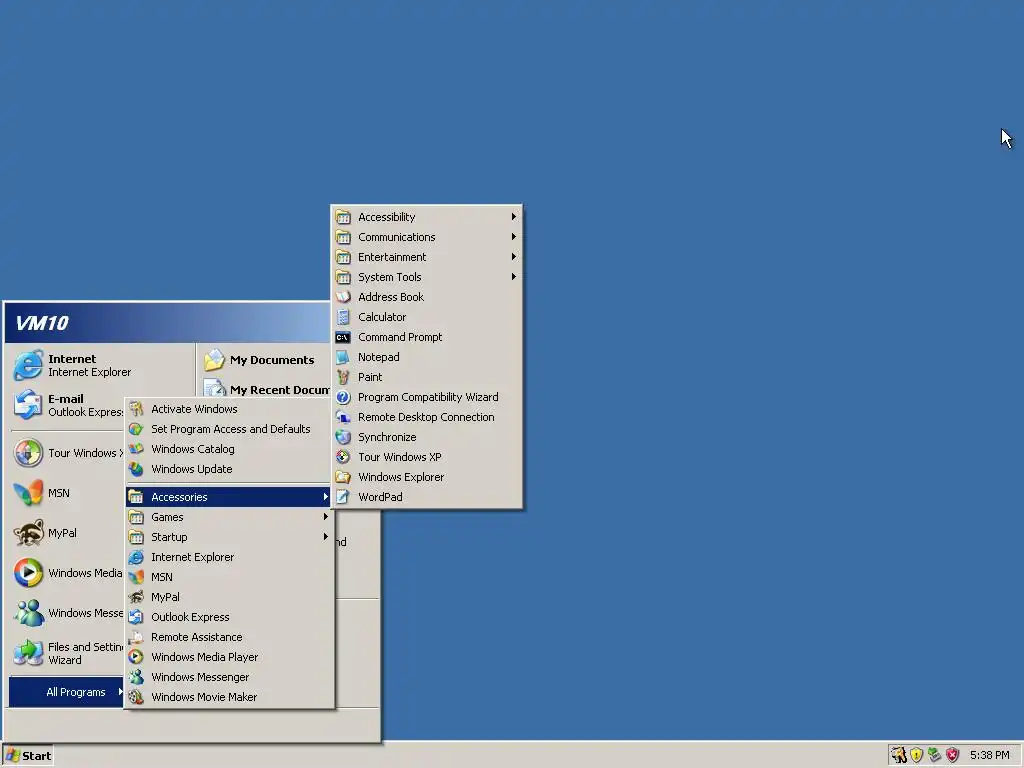Click the Synchronize icon
Viewport: 1024px width, 768px height.
click(343, 437)
